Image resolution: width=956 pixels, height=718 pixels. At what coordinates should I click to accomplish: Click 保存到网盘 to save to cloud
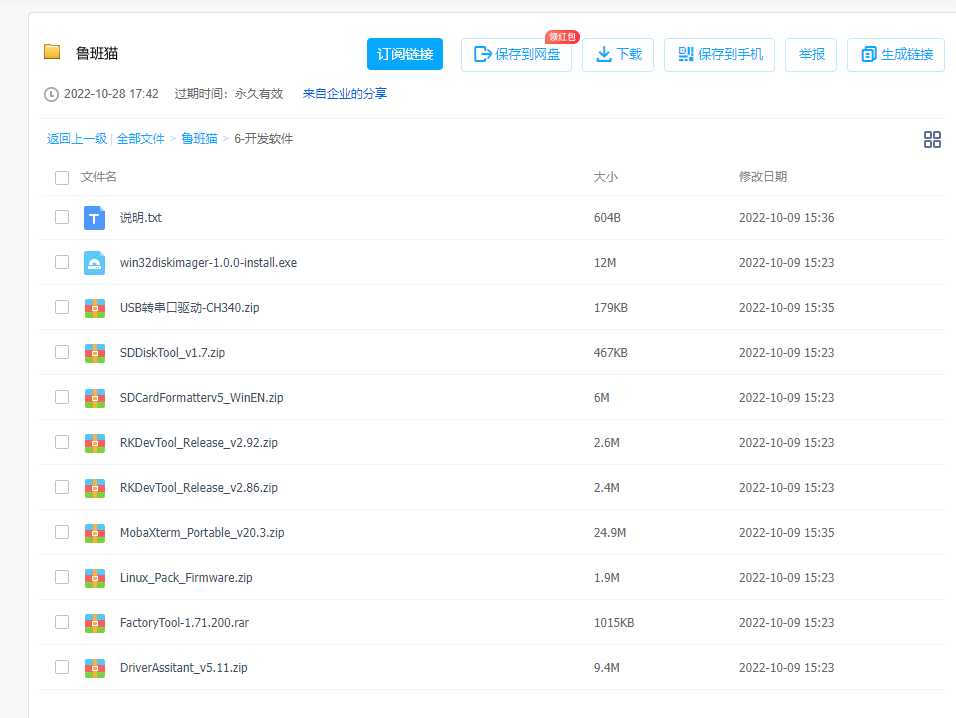click(516, 55)
